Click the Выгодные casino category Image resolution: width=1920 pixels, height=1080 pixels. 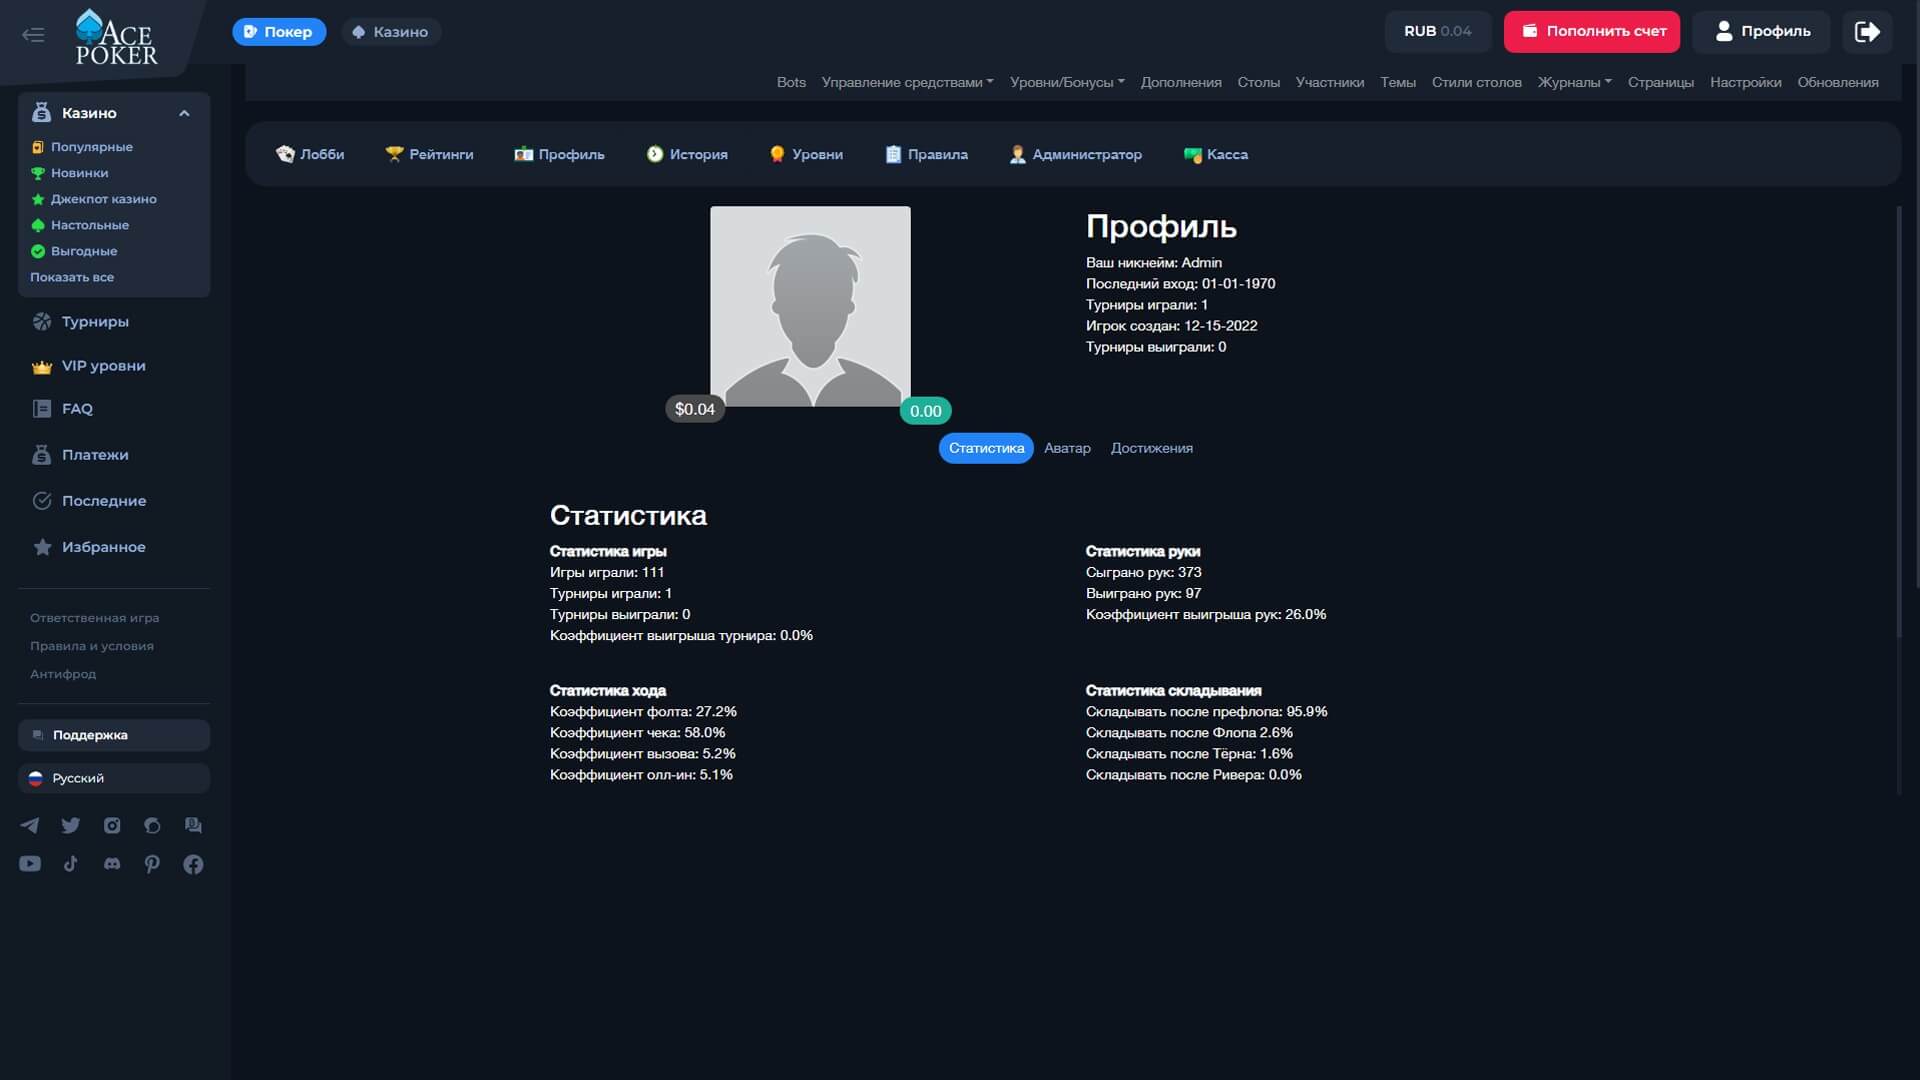point(74,251)
